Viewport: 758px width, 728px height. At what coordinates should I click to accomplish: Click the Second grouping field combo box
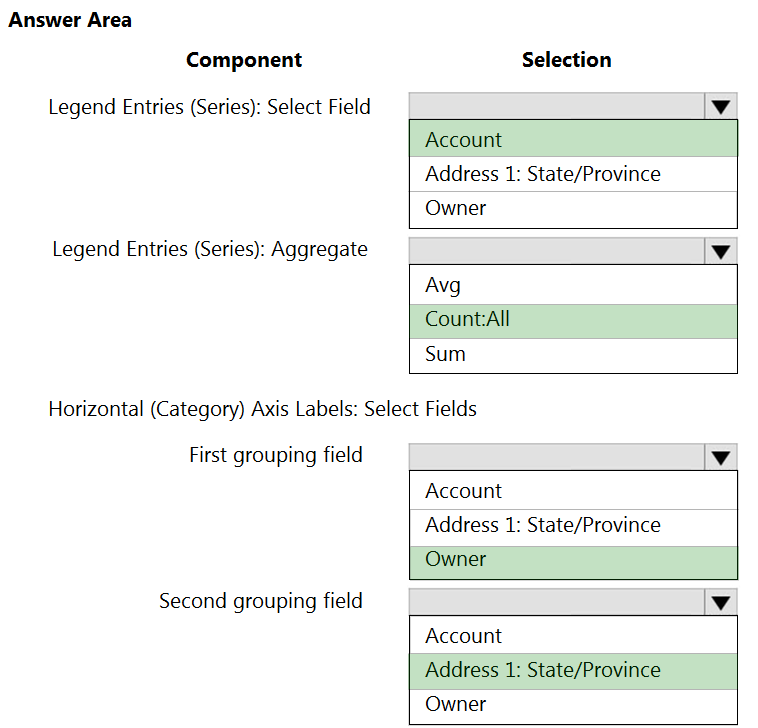tap(556, 602)
